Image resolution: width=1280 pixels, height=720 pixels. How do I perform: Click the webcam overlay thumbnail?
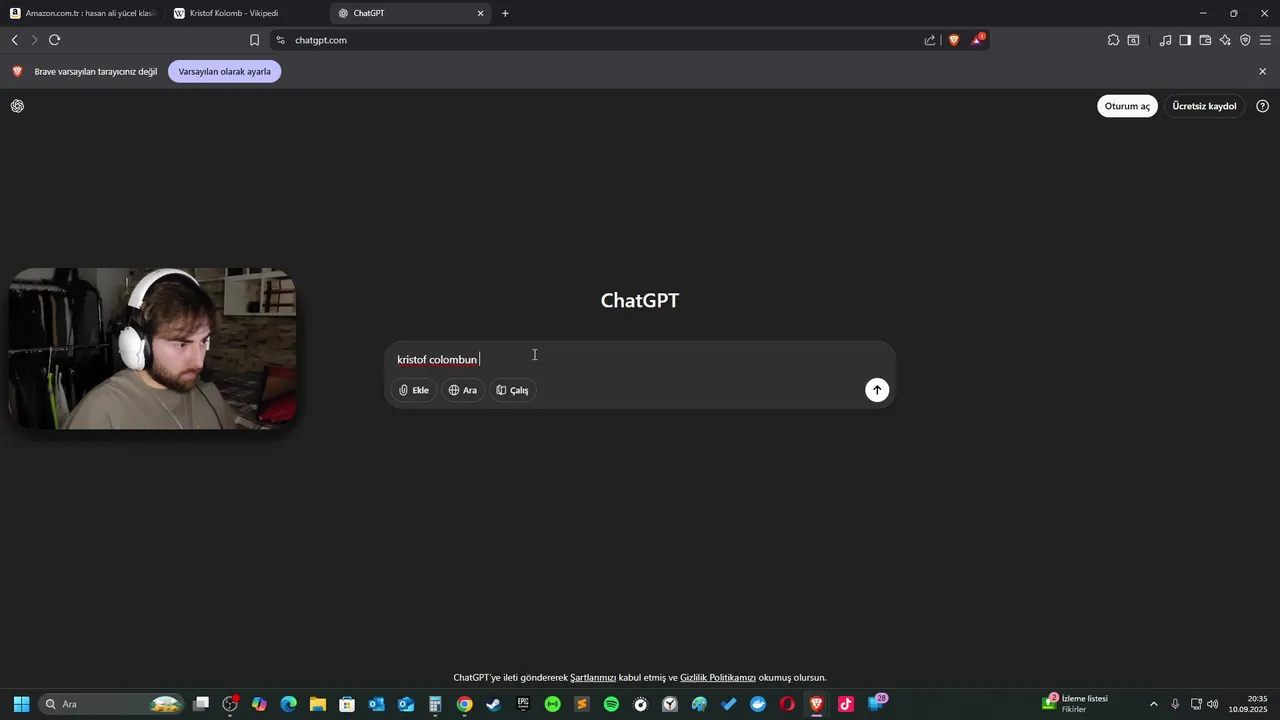pos(152,348)
